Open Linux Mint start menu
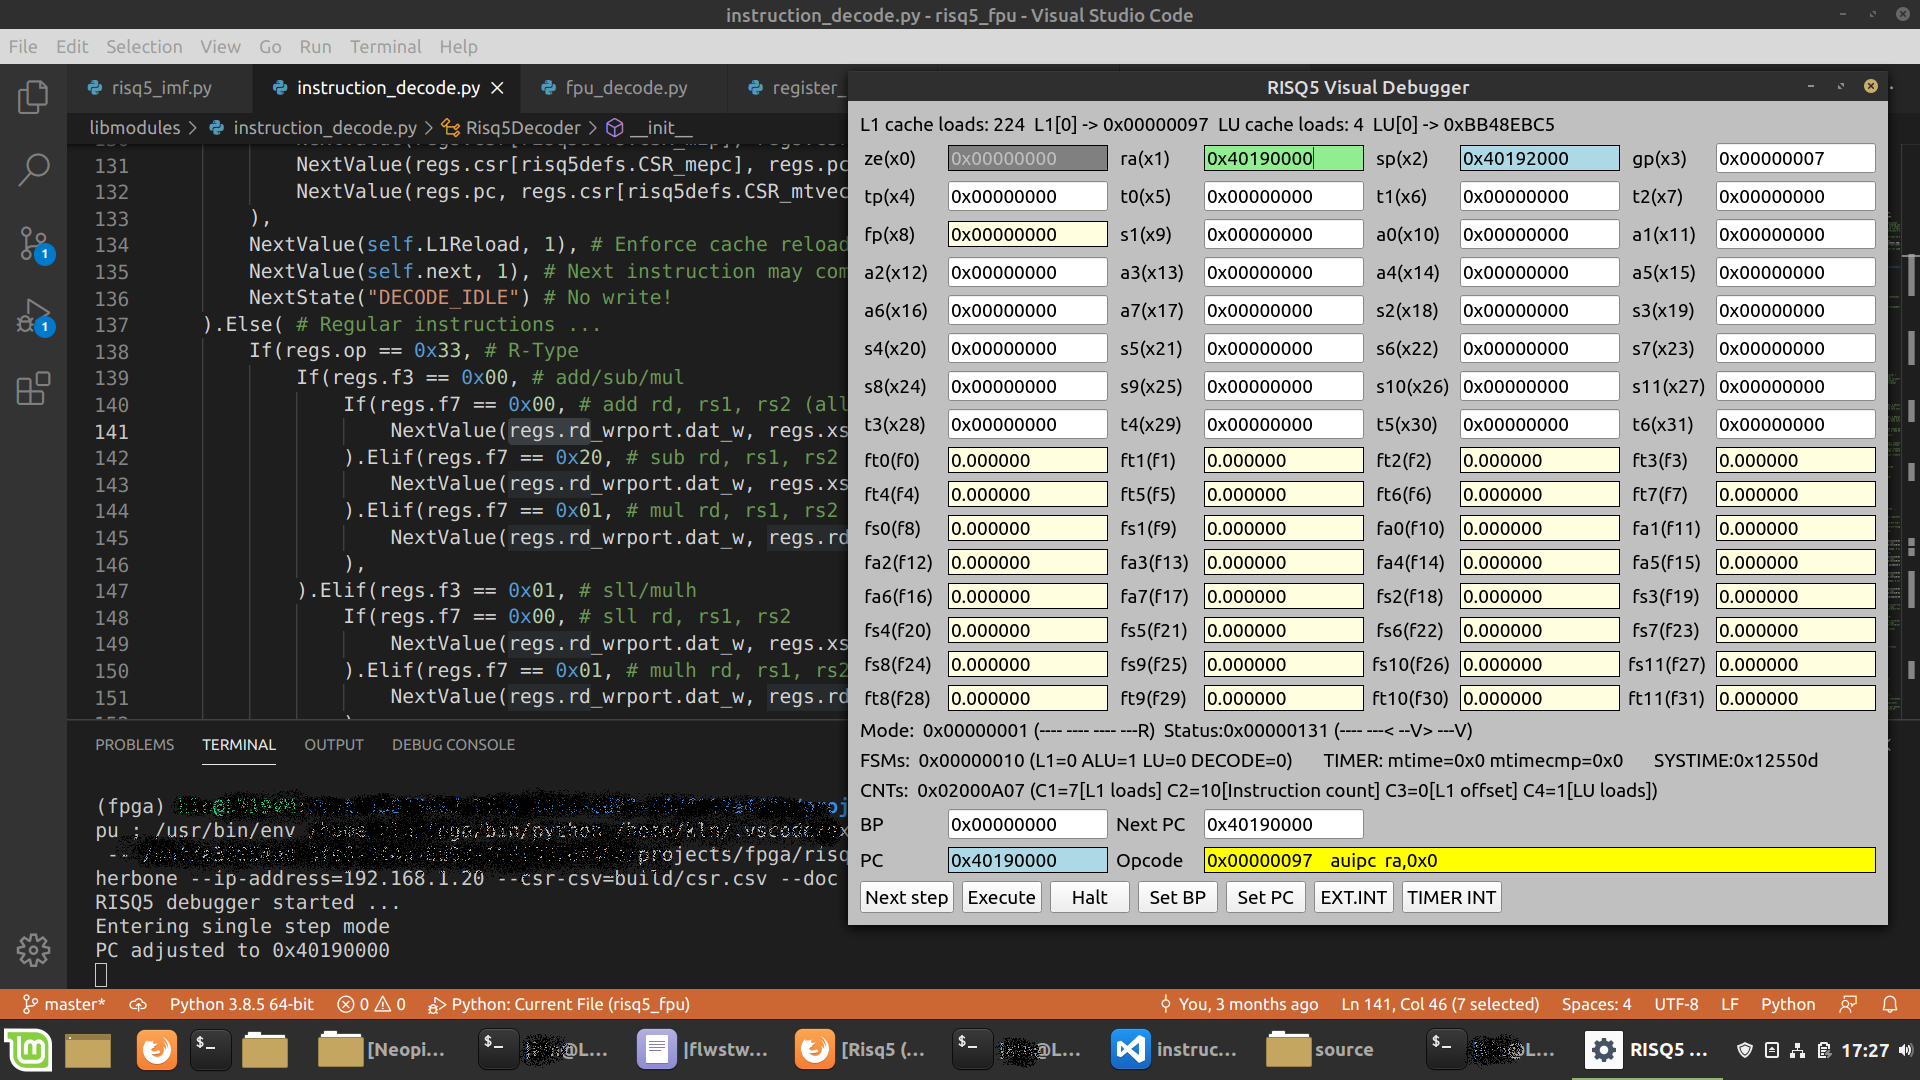Image resolution: width=1920 pixels, height=1080 pixels. (28, 1050)
